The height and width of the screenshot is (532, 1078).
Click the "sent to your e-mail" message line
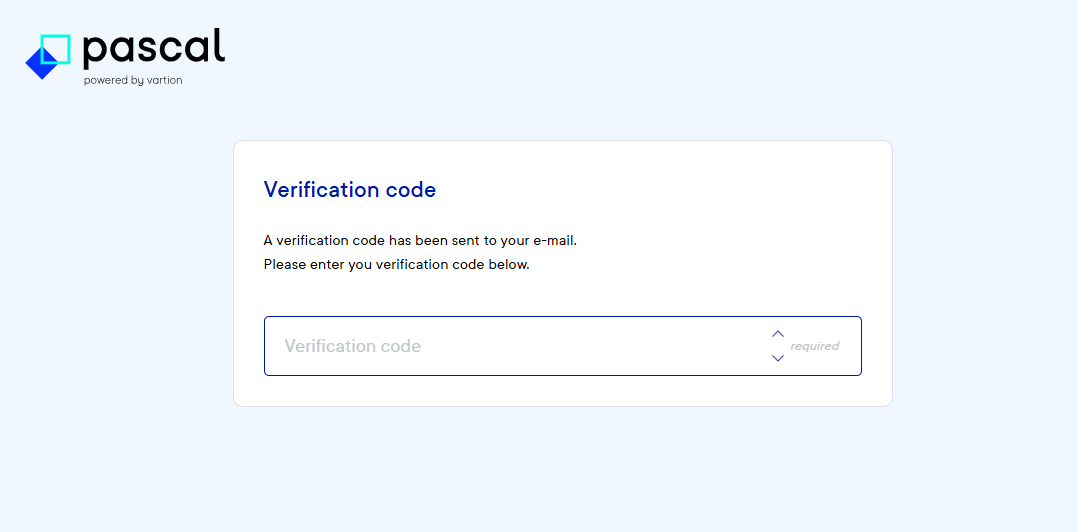(x=420, y=240)
